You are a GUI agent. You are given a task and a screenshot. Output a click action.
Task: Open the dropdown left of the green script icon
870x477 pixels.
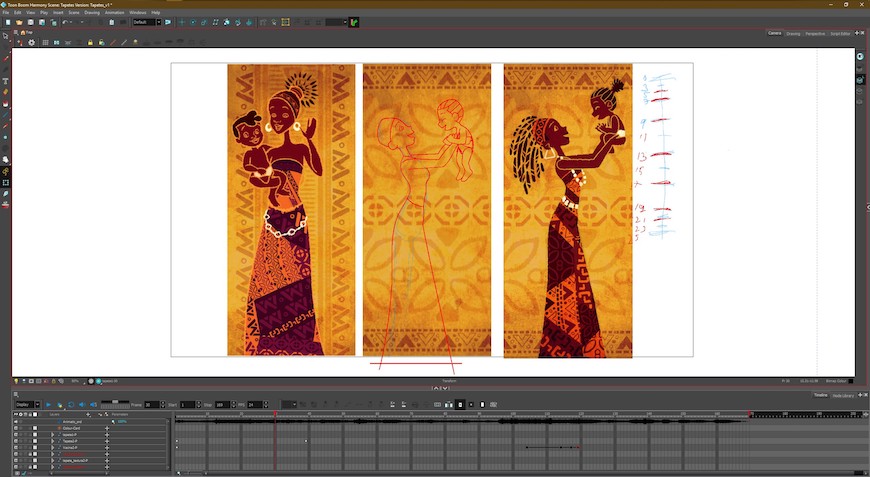click(x=336, y=22)
